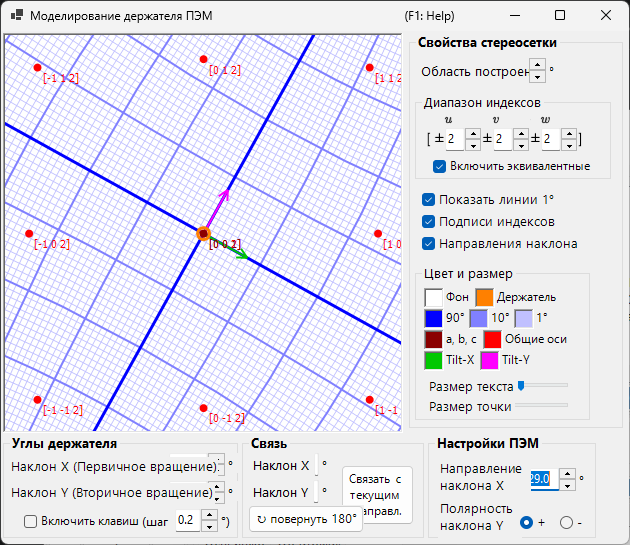Screen dimensions: 630x545
Task: Click the w index input field
Action: [551, 139]
